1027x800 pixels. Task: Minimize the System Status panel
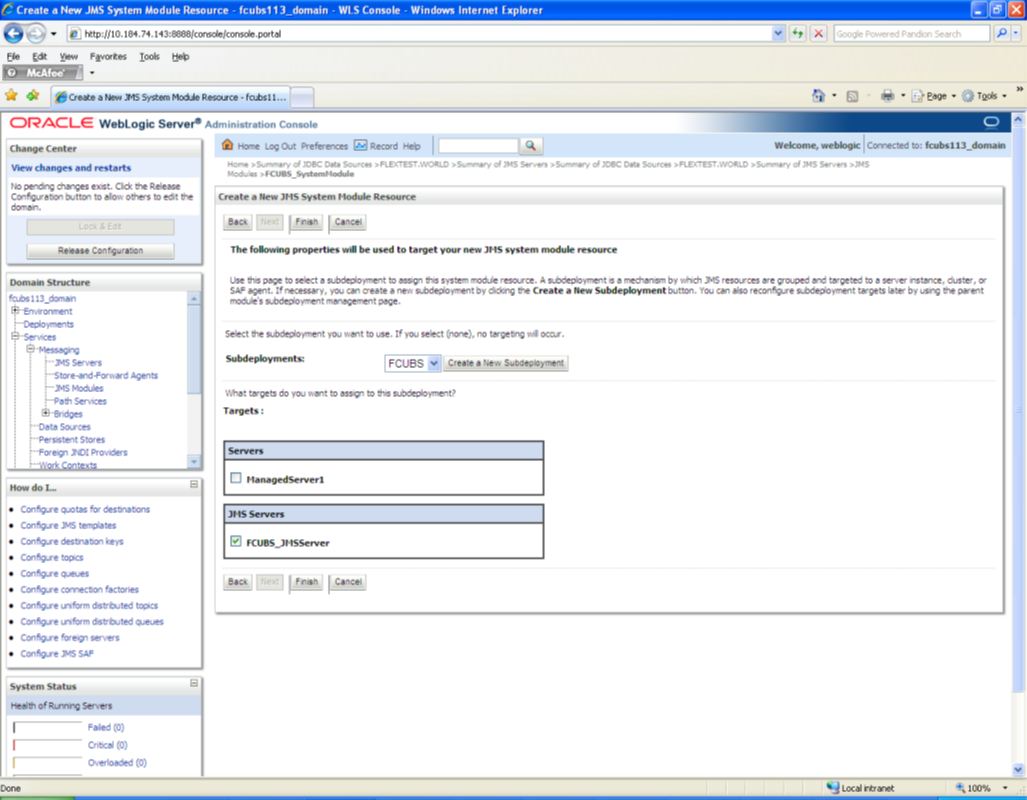(x=194, y=683)
